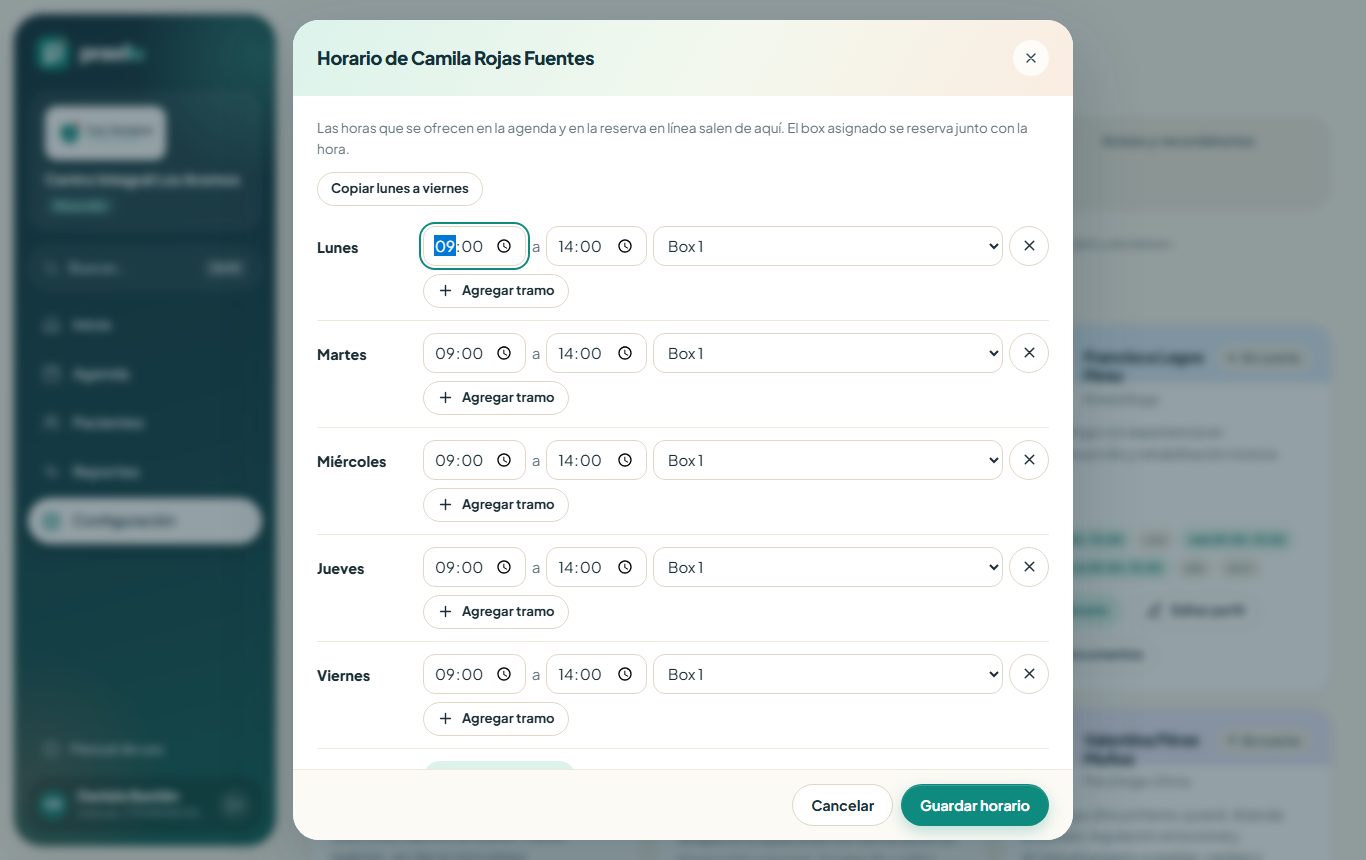Click the Miércoles day label
1366x860 pixels.
pos(352,462)
